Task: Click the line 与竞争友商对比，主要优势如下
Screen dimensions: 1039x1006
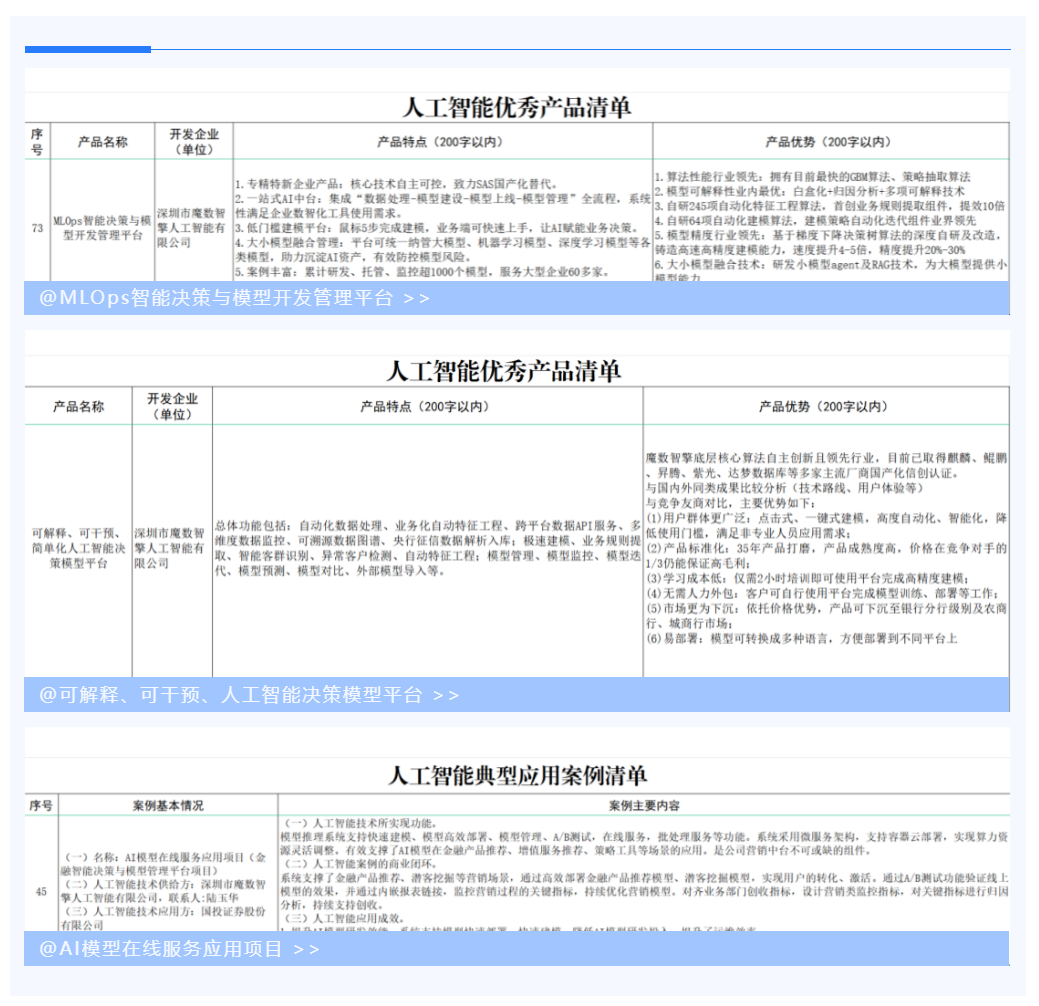Action: pyautogui.click(x=731, y=503)
